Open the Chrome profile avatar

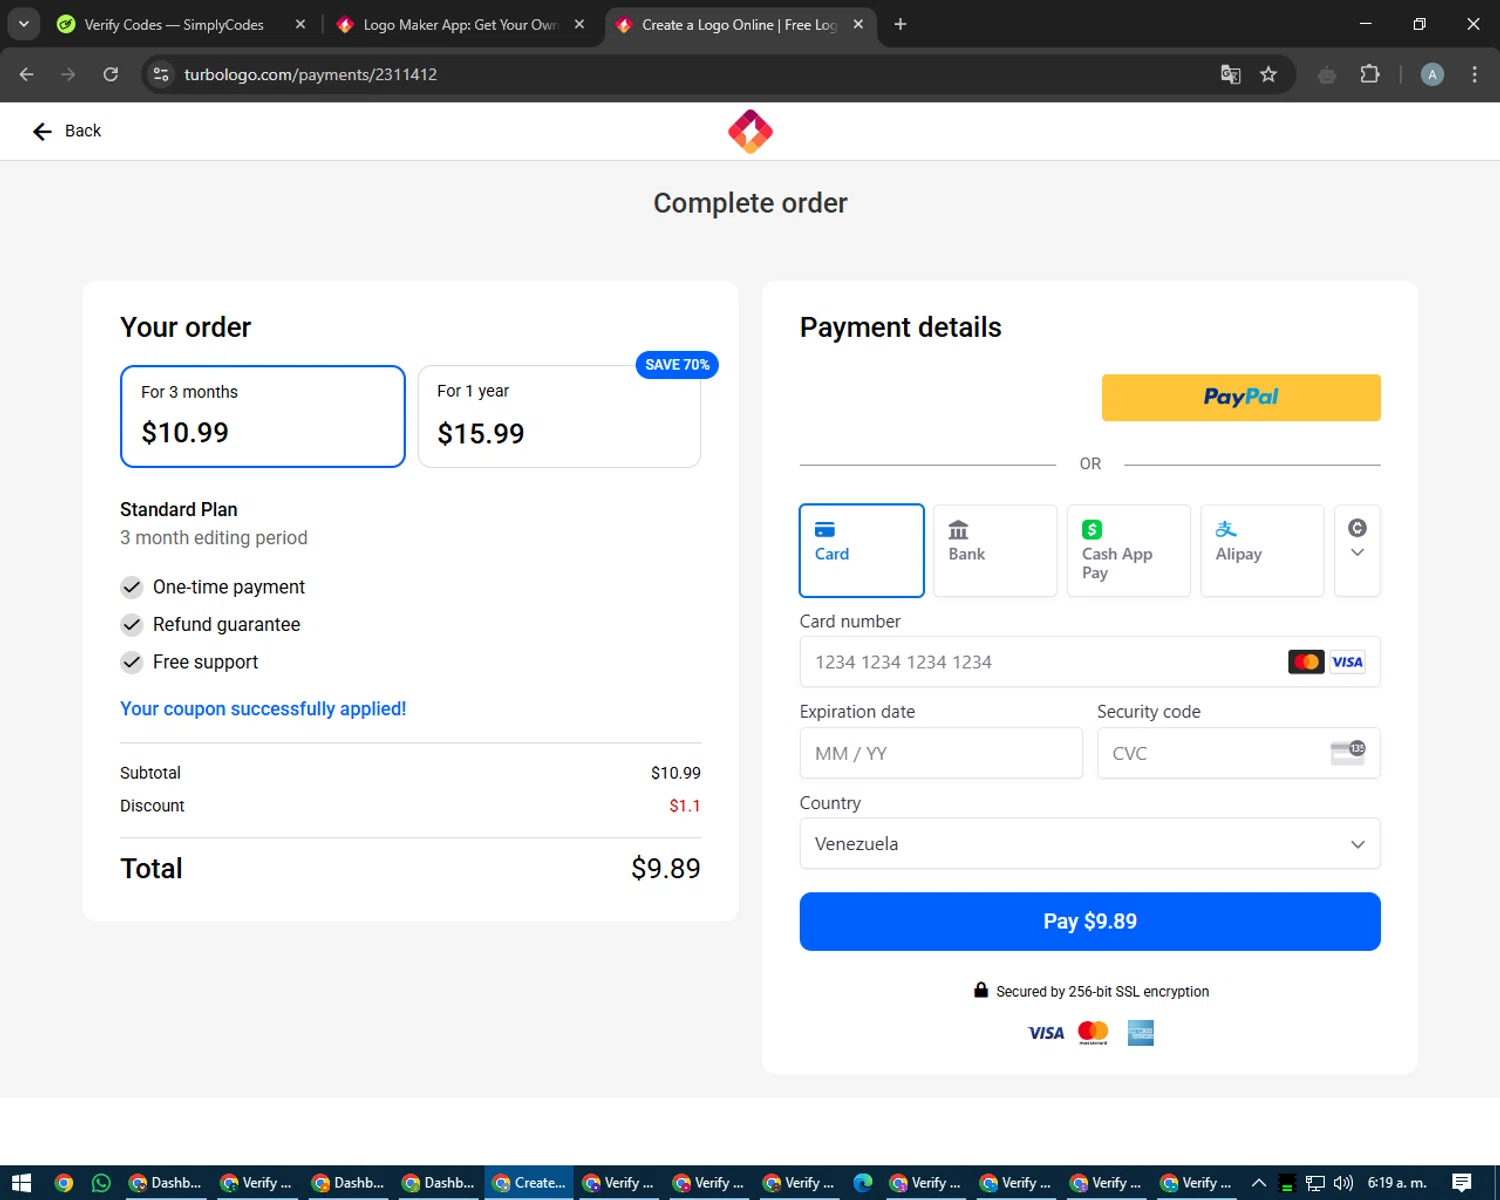1432,74
